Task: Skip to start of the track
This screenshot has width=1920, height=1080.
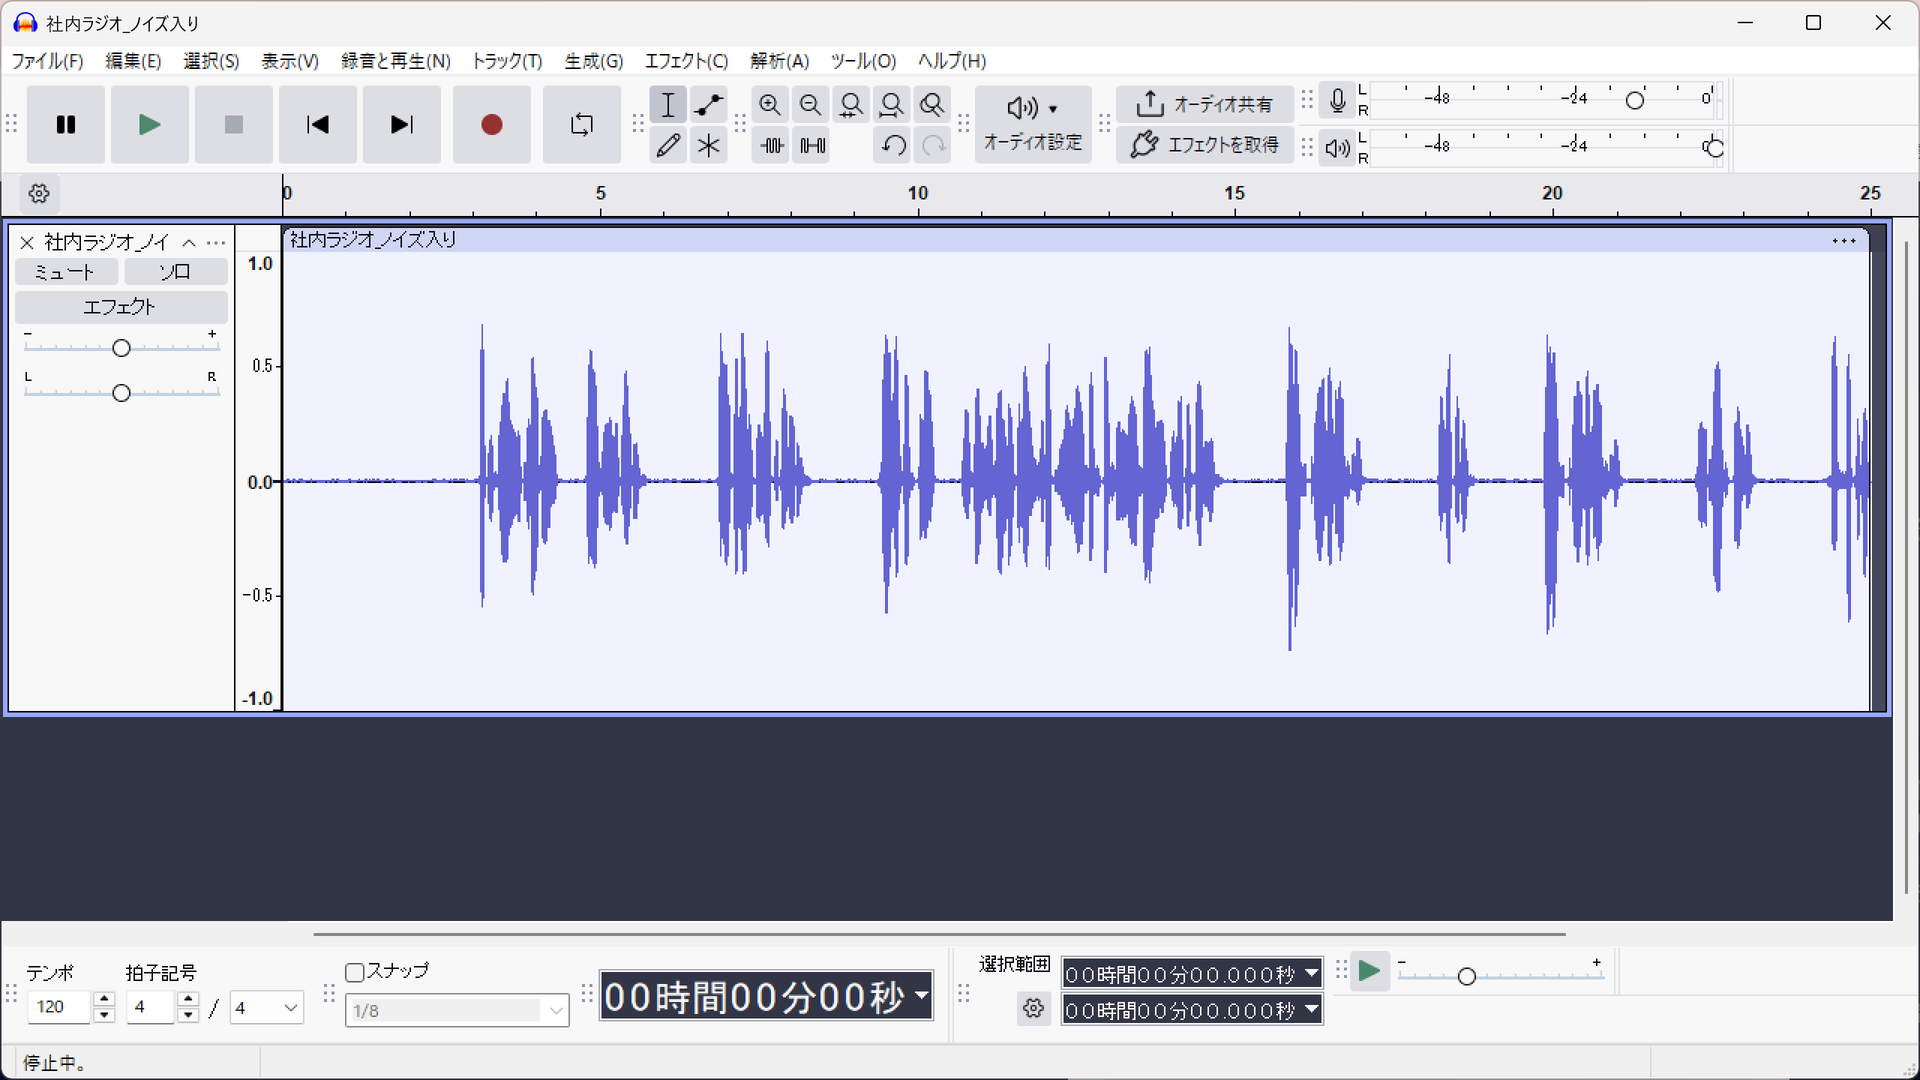Action: tap(318, 125)
